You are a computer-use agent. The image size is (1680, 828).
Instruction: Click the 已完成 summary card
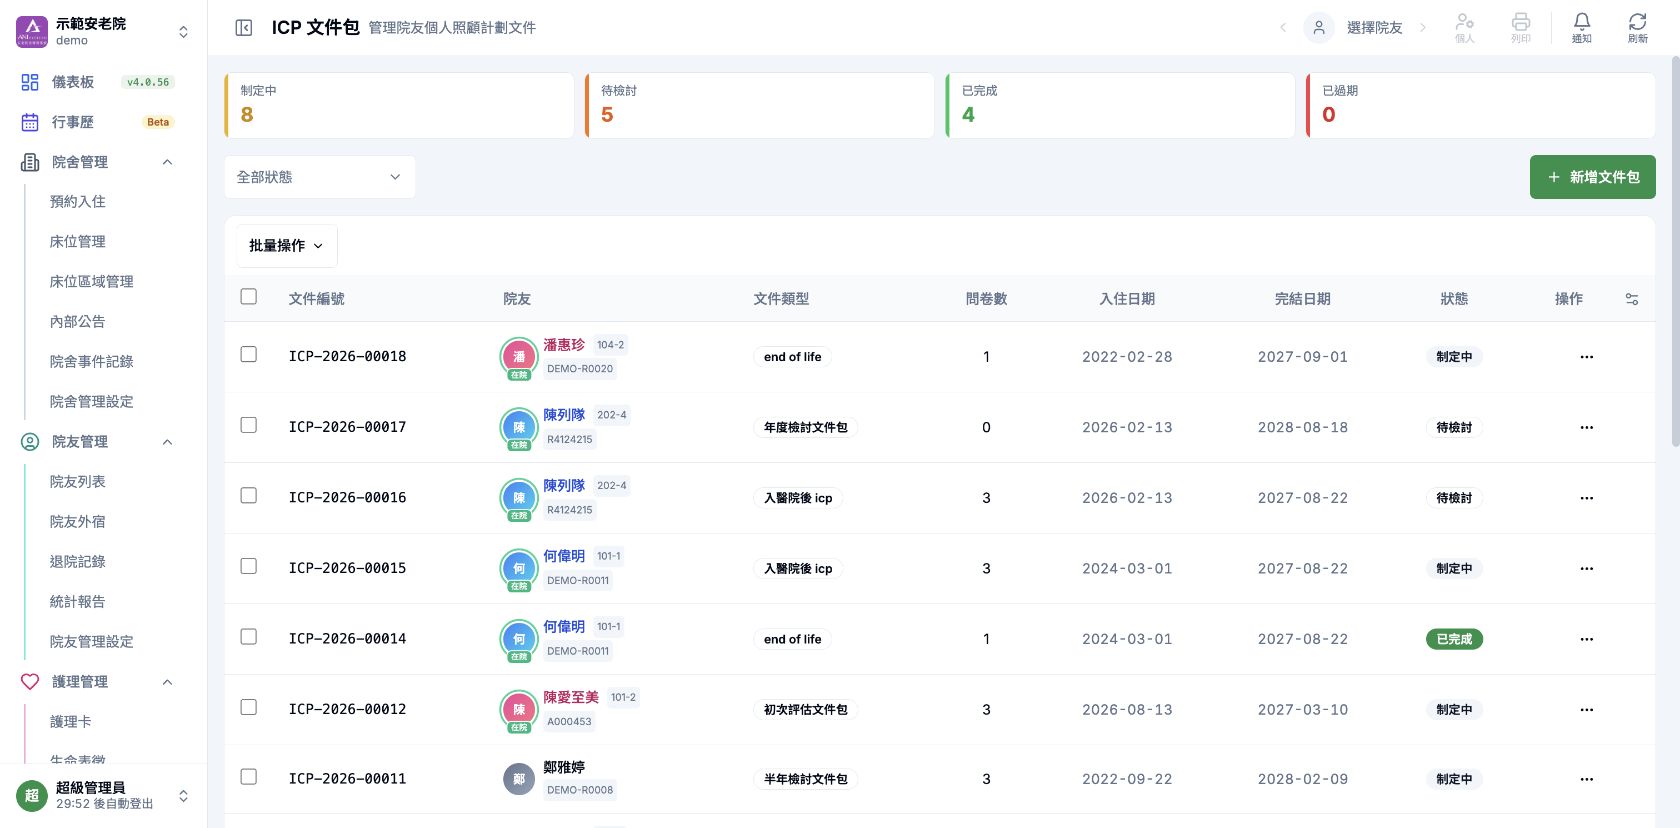[1121, 105]
